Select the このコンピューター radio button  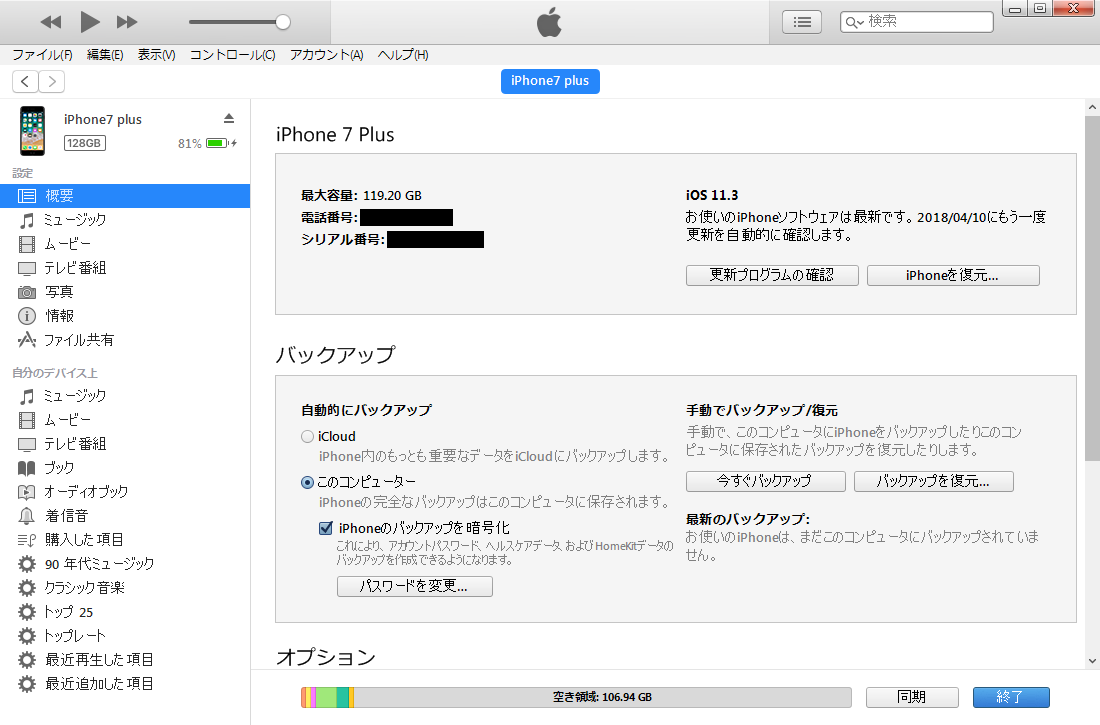307,482
